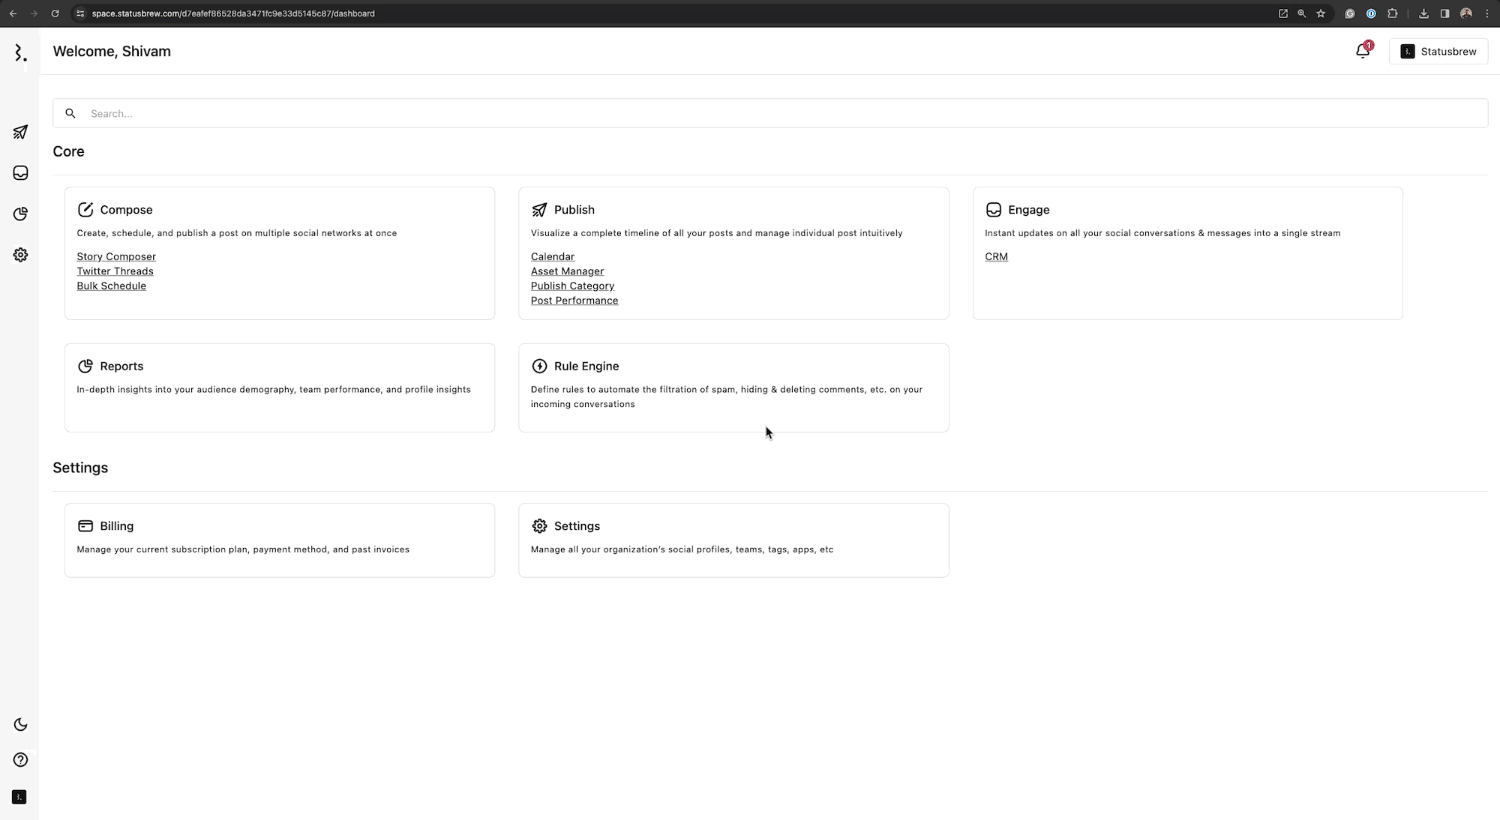This screenshot has height=820, width=1500.
Task: Open Settings gear icon in sidebar
Action: click(20, 255)
